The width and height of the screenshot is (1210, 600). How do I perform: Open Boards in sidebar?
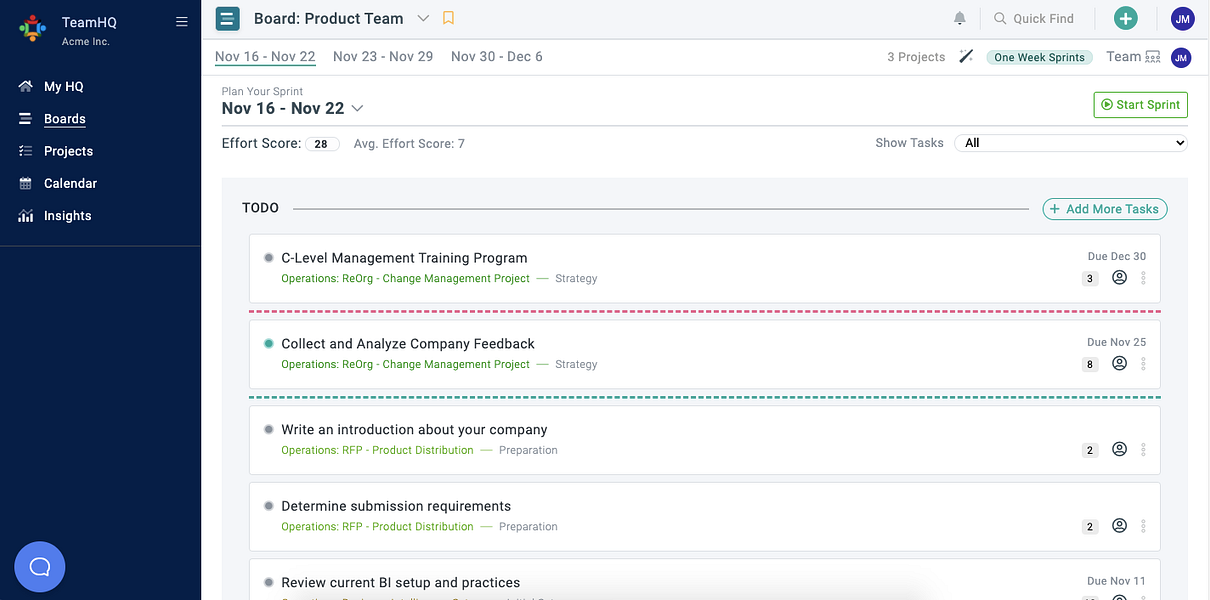[x=65, y=119]
